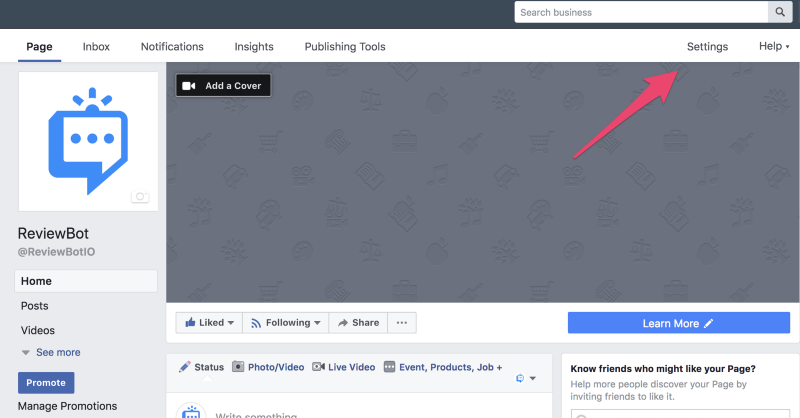This screenshot has width=800, height=418.
Task: Click Add a Cover button
Action: click(x=223, y=86)
